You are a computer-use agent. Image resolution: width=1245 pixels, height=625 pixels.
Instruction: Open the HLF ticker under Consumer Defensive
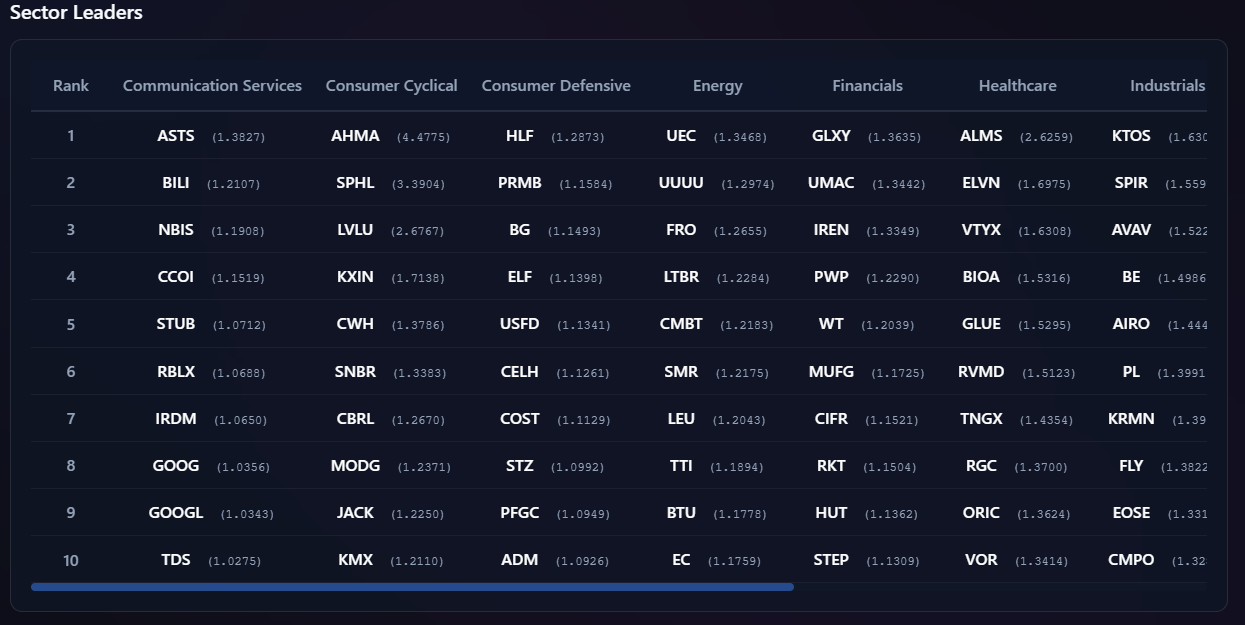520,136
